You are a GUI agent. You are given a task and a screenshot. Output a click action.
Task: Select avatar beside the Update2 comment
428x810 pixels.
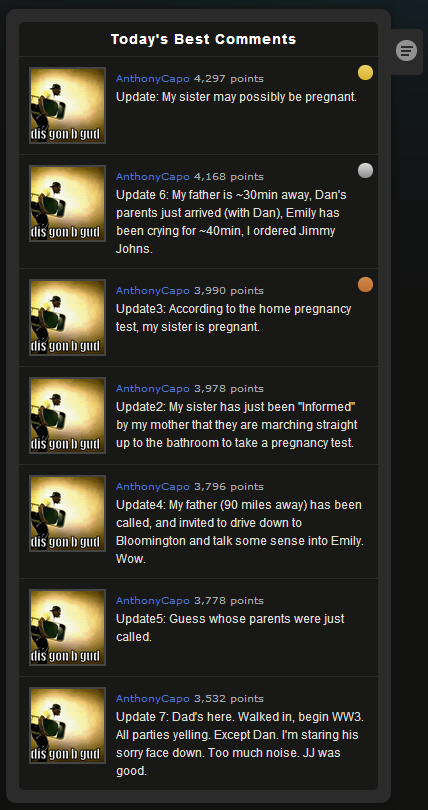click(x=68, y=416)
